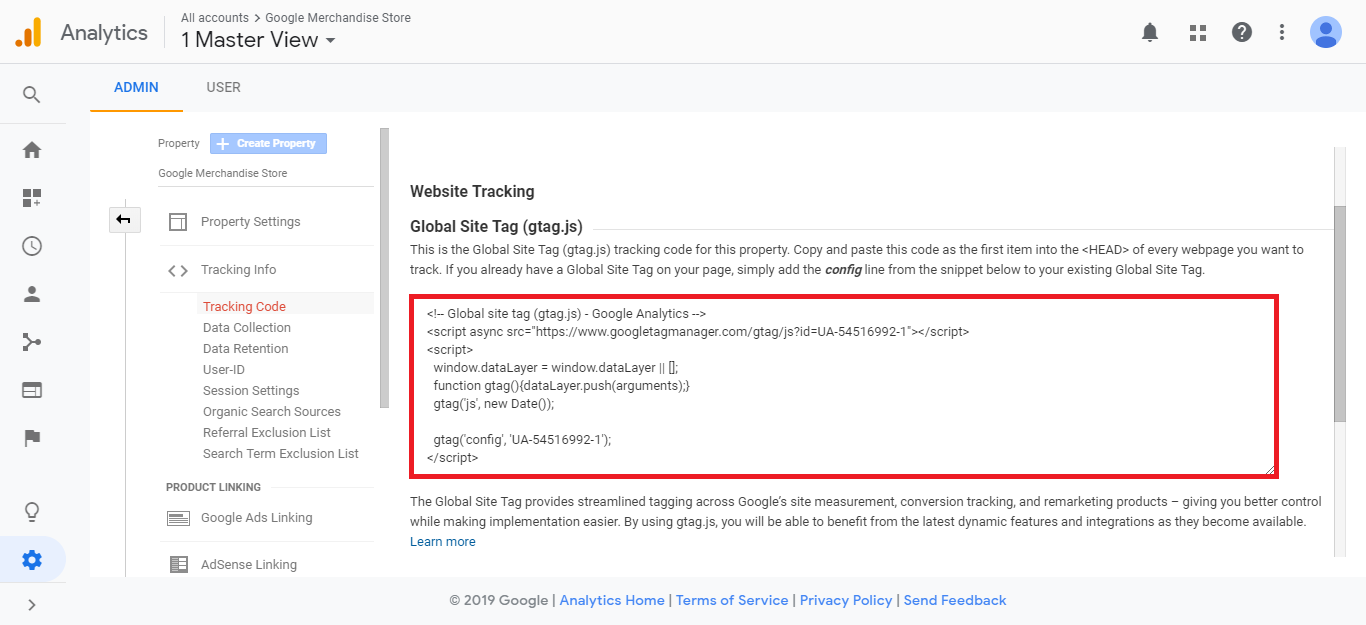This screenshot has height=625, width=1366.
Task: Open the three-dot more options menu
Action: [x=1282, y=32]
